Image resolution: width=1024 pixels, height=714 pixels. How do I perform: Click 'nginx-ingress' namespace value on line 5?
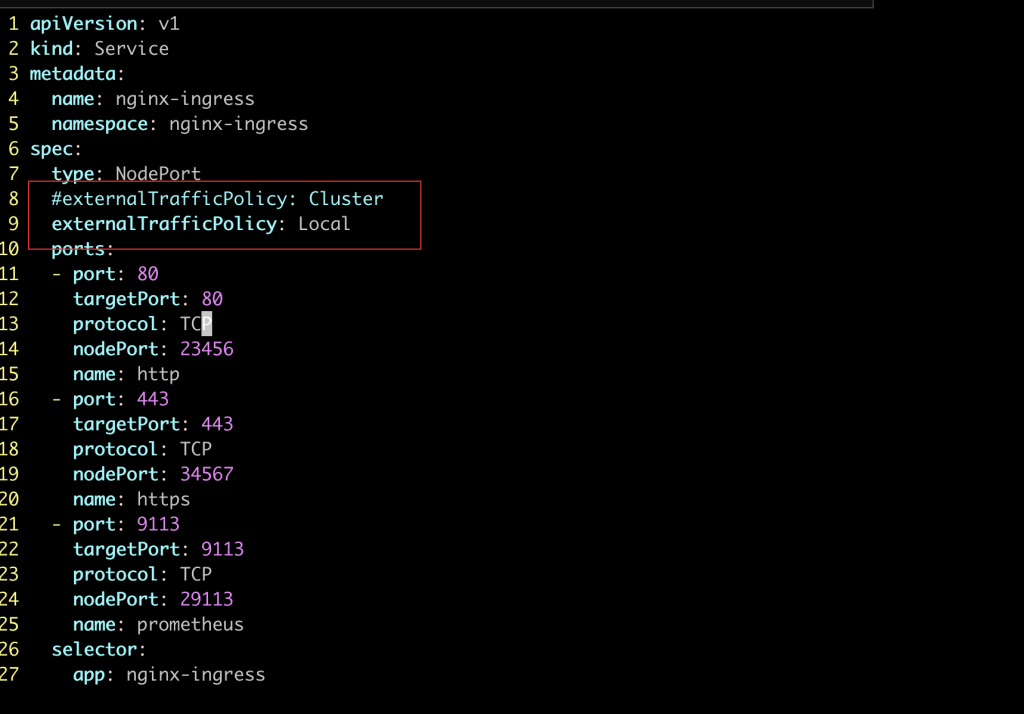(238, 124)
